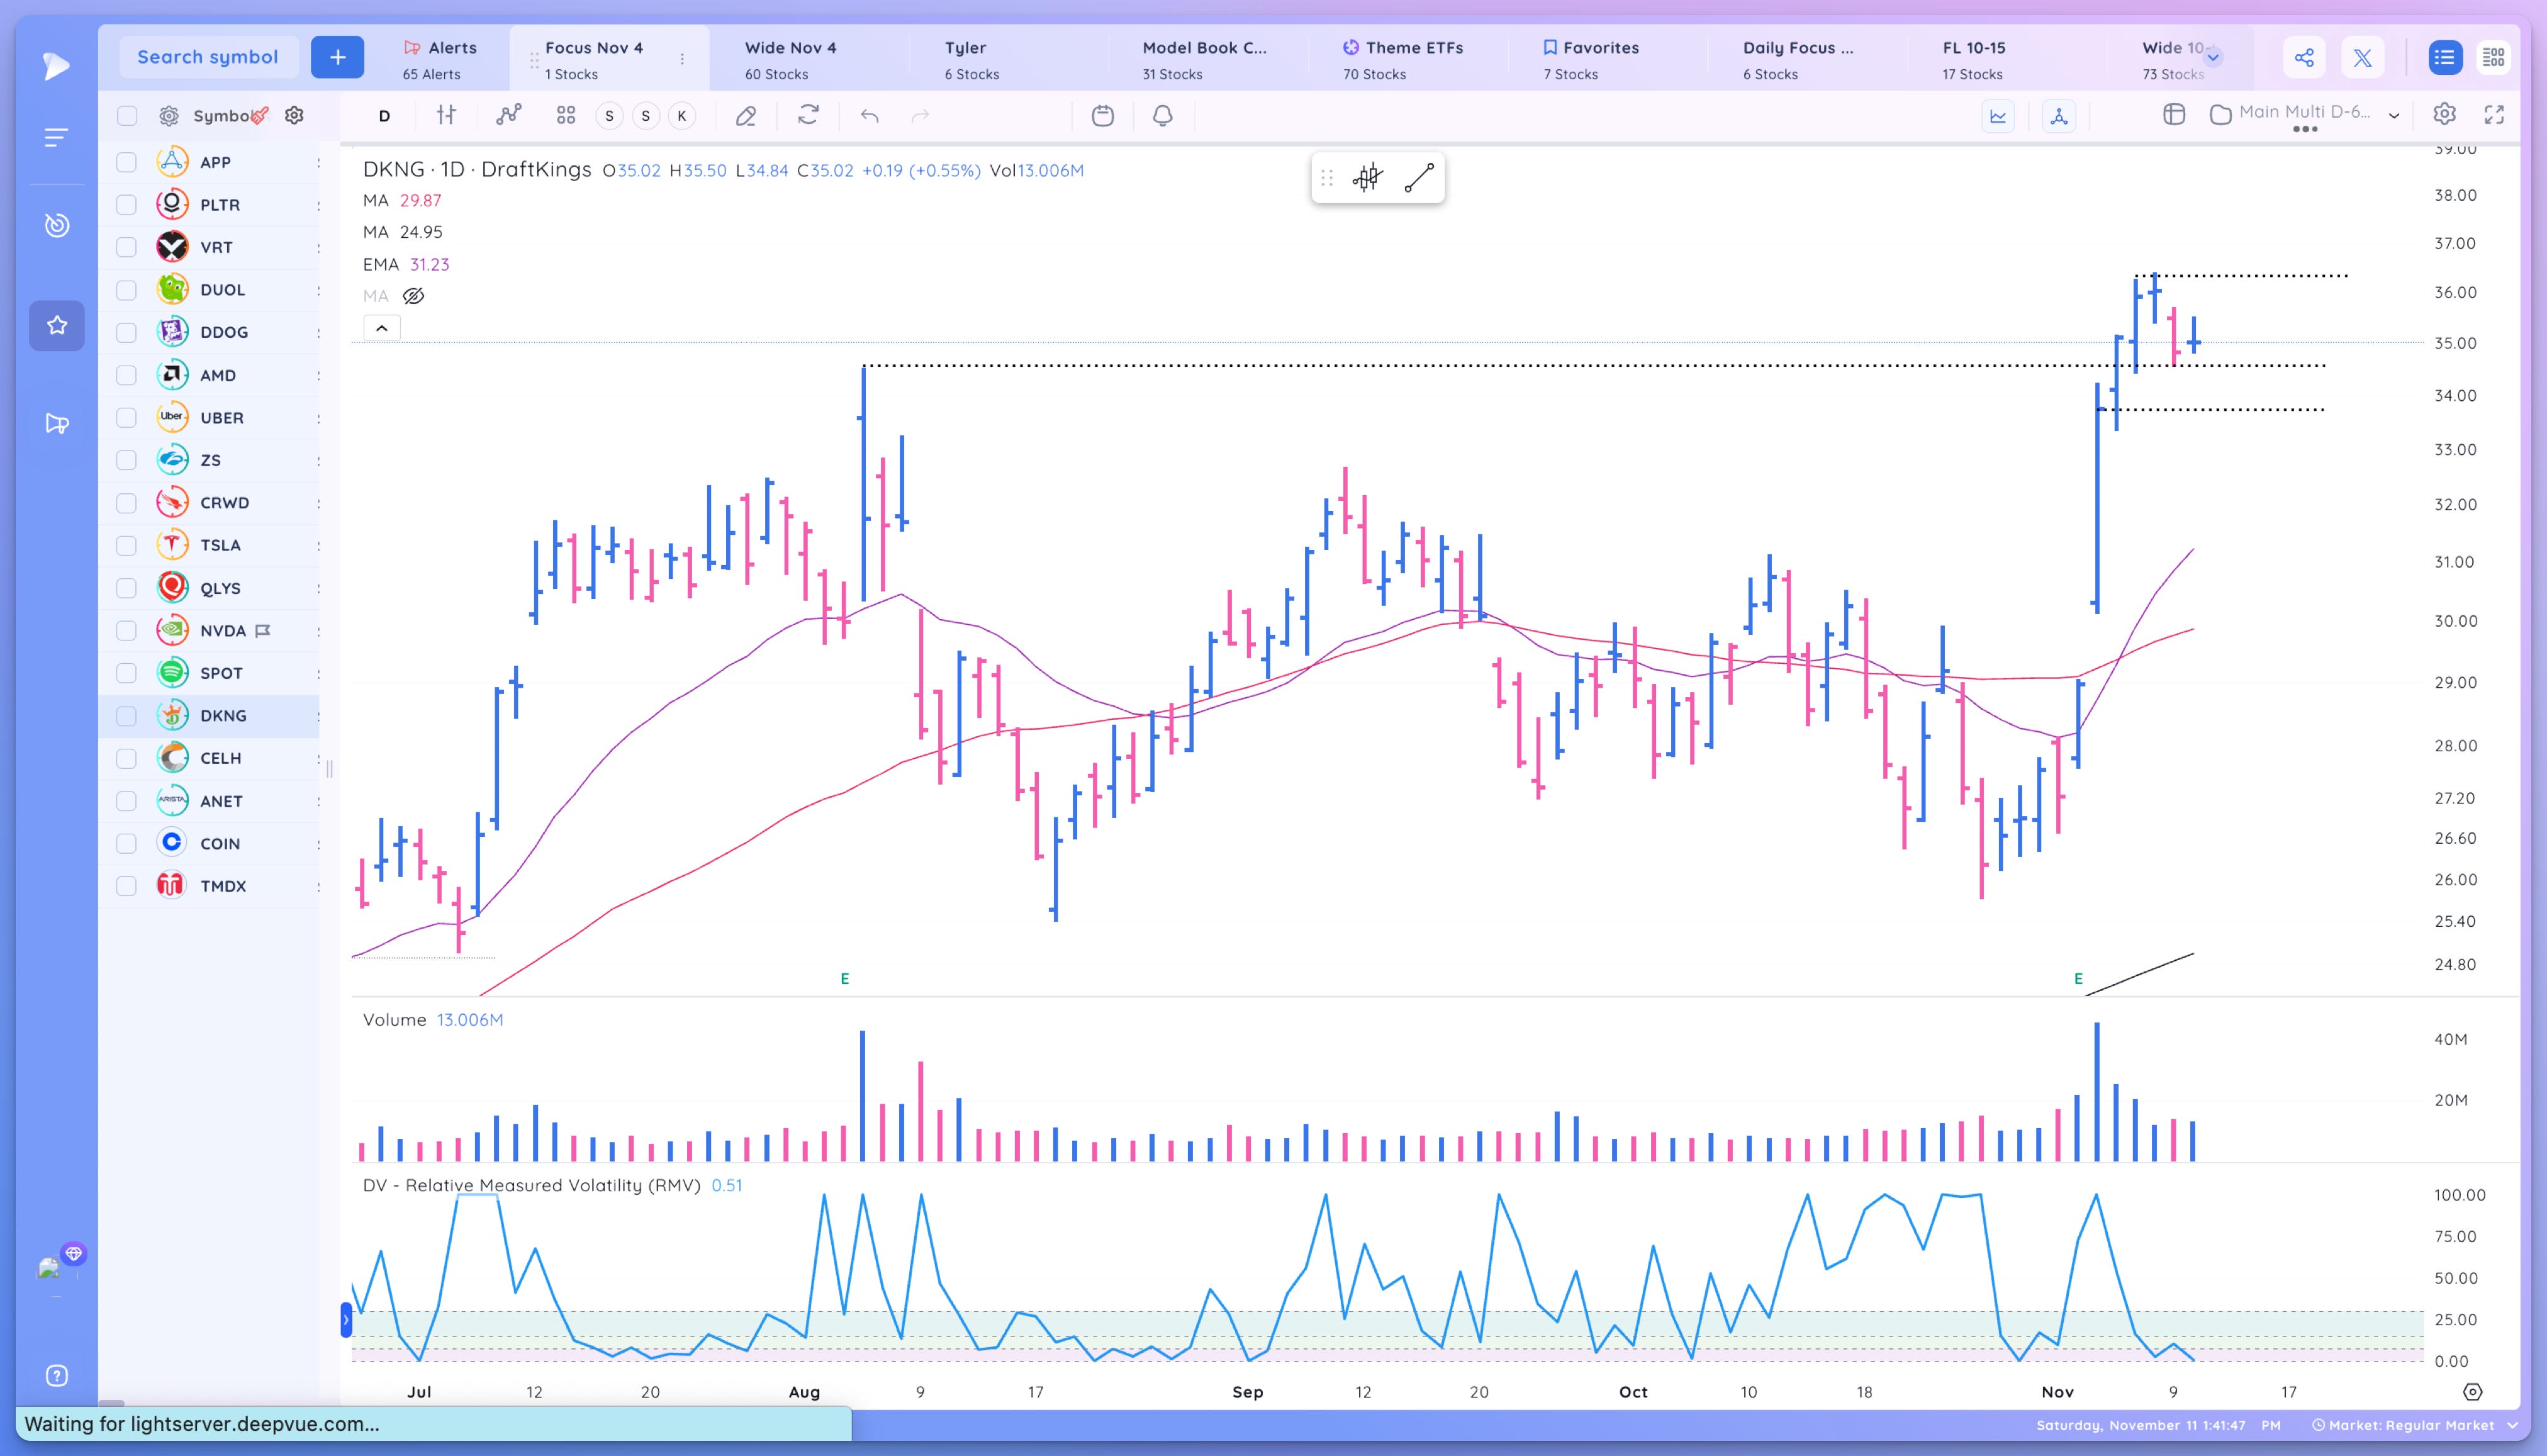Switch to list view icon
Screen dimensions: 2547x1456
coord(2444,58)
